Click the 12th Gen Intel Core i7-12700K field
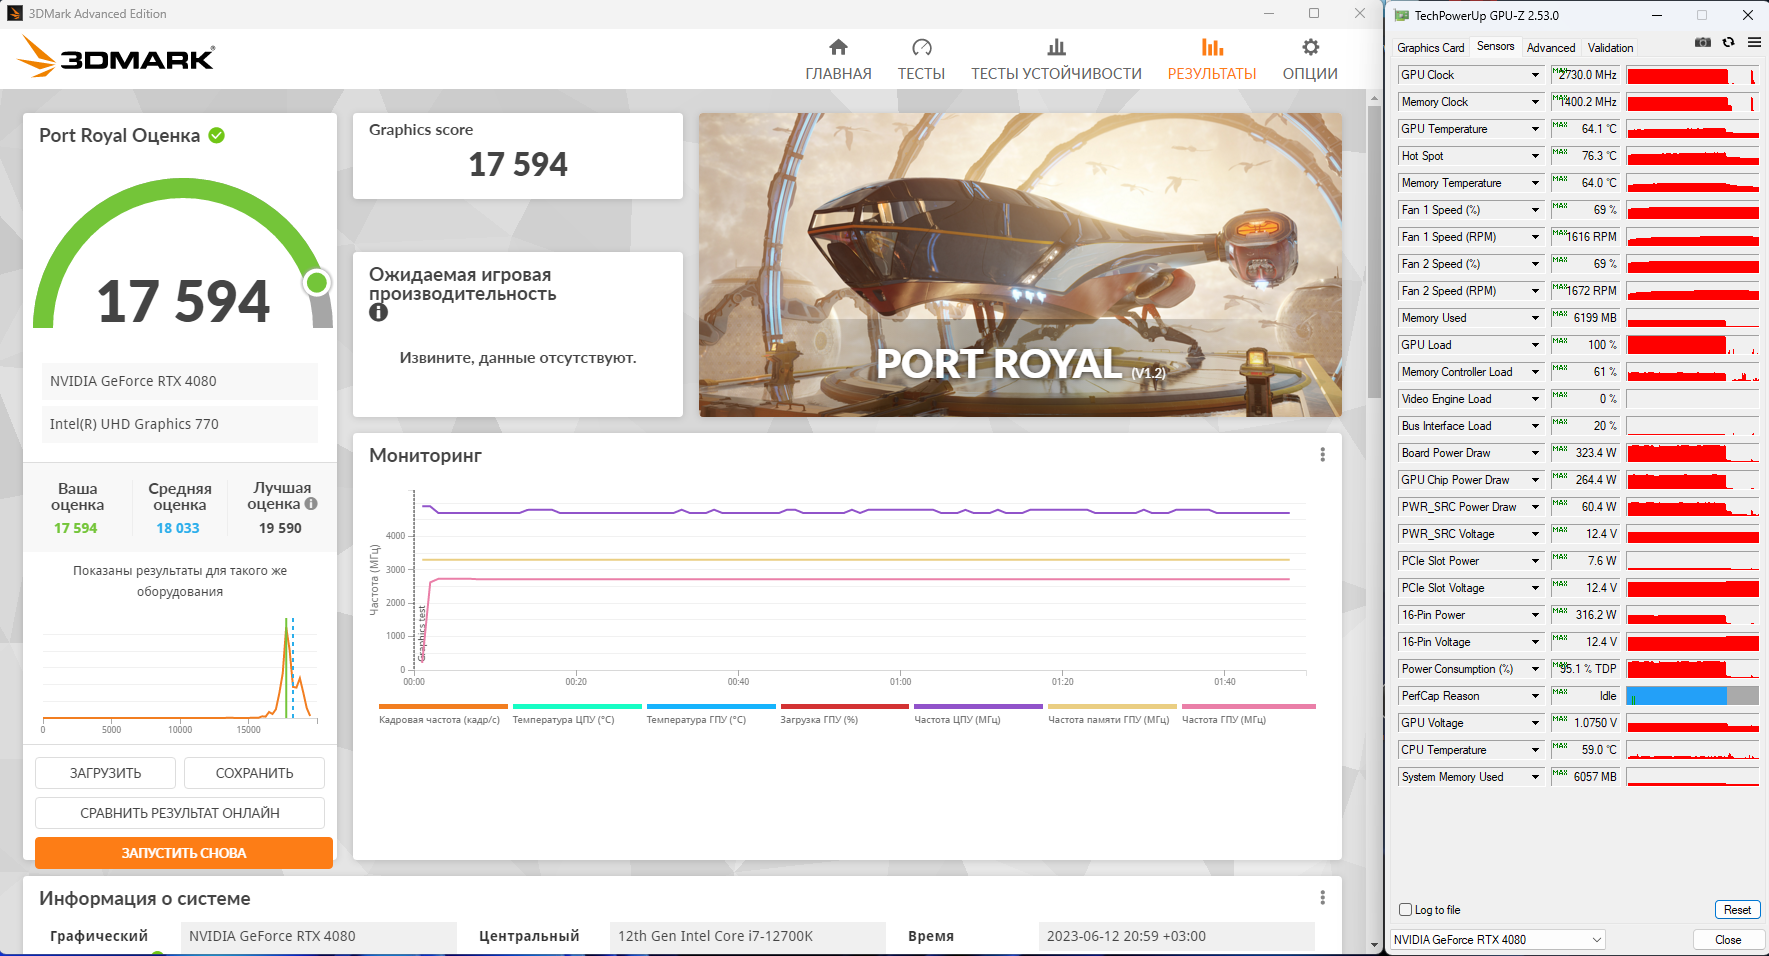The image size is (1769, 956). point(747,937)
